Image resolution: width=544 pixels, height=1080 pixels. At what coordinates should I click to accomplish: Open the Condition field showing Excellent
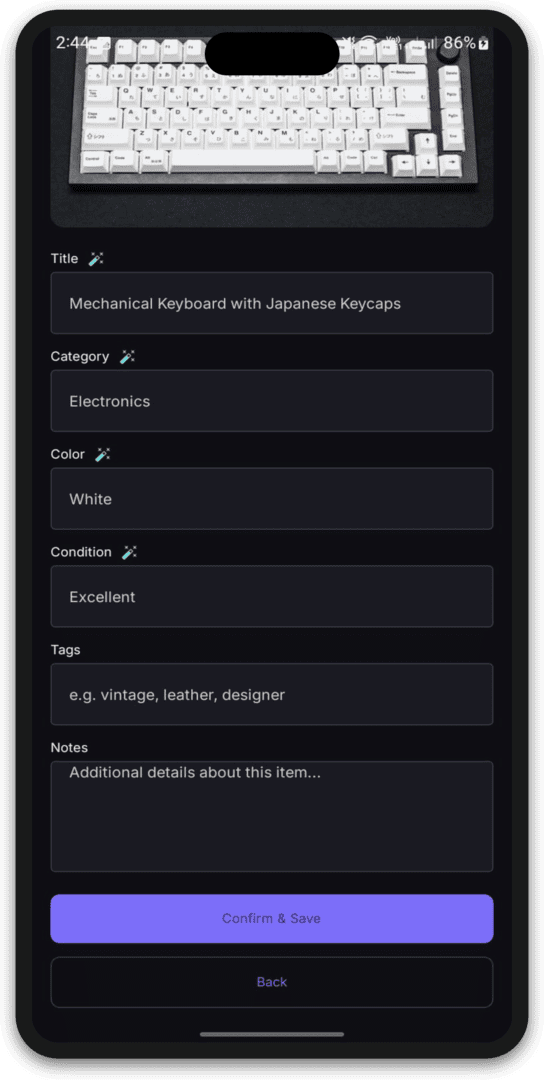[272, 596]
